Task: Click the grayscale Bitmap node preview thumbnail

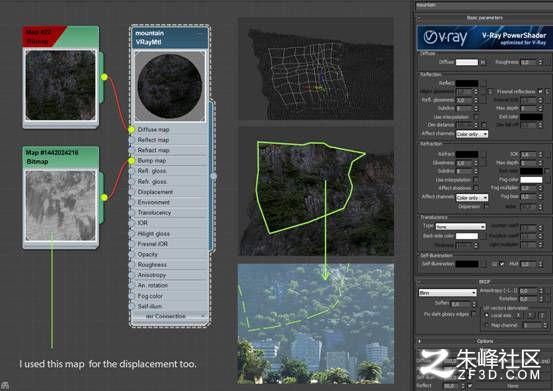Action: 61,206
